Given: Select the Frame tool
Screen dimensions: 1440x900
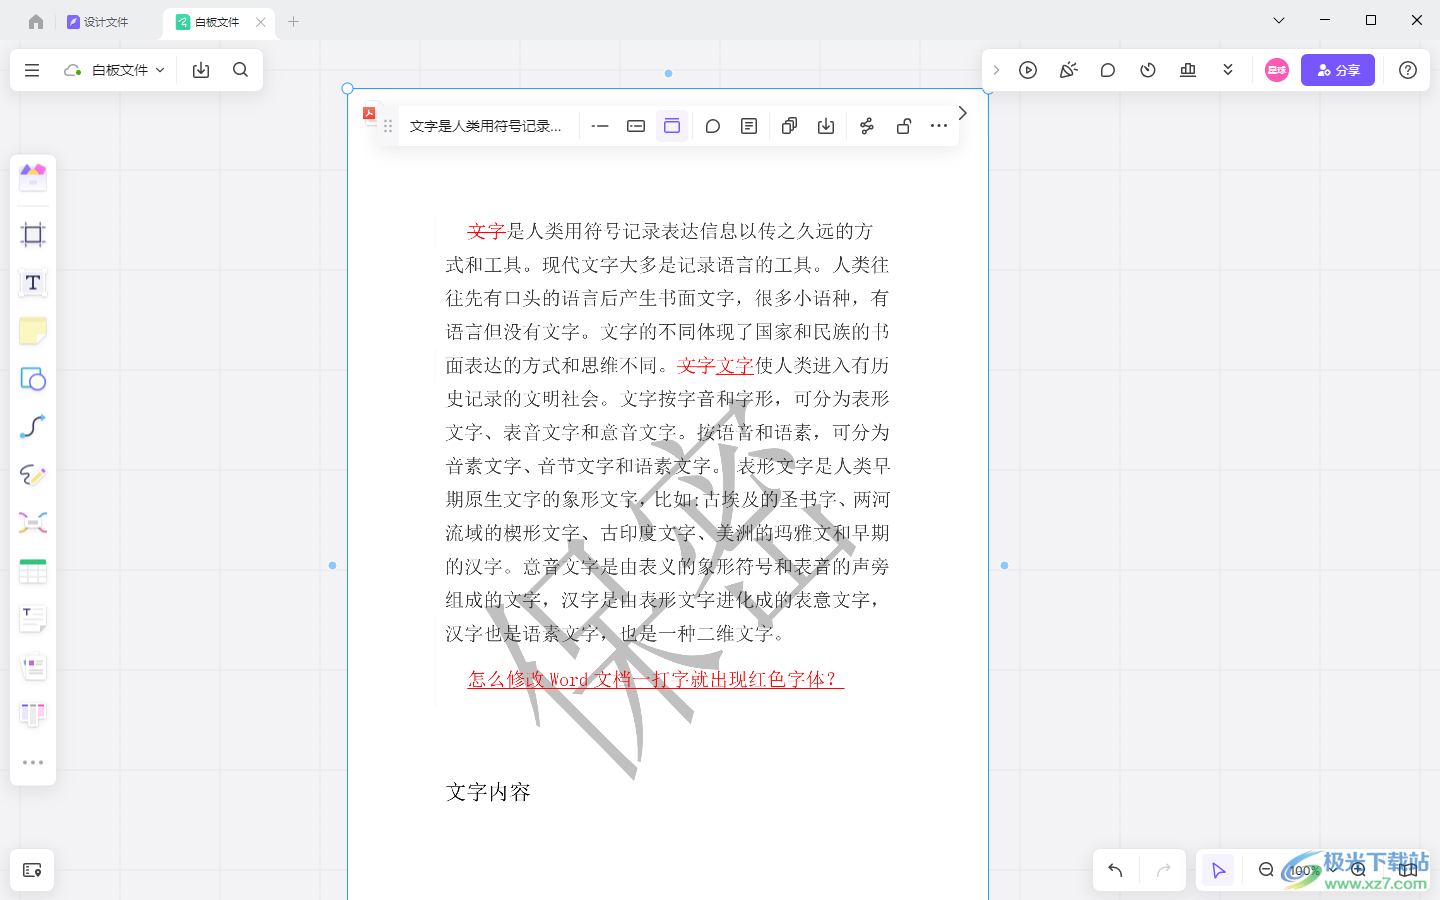Looking at the screenshot, I should tap(33, 235).
